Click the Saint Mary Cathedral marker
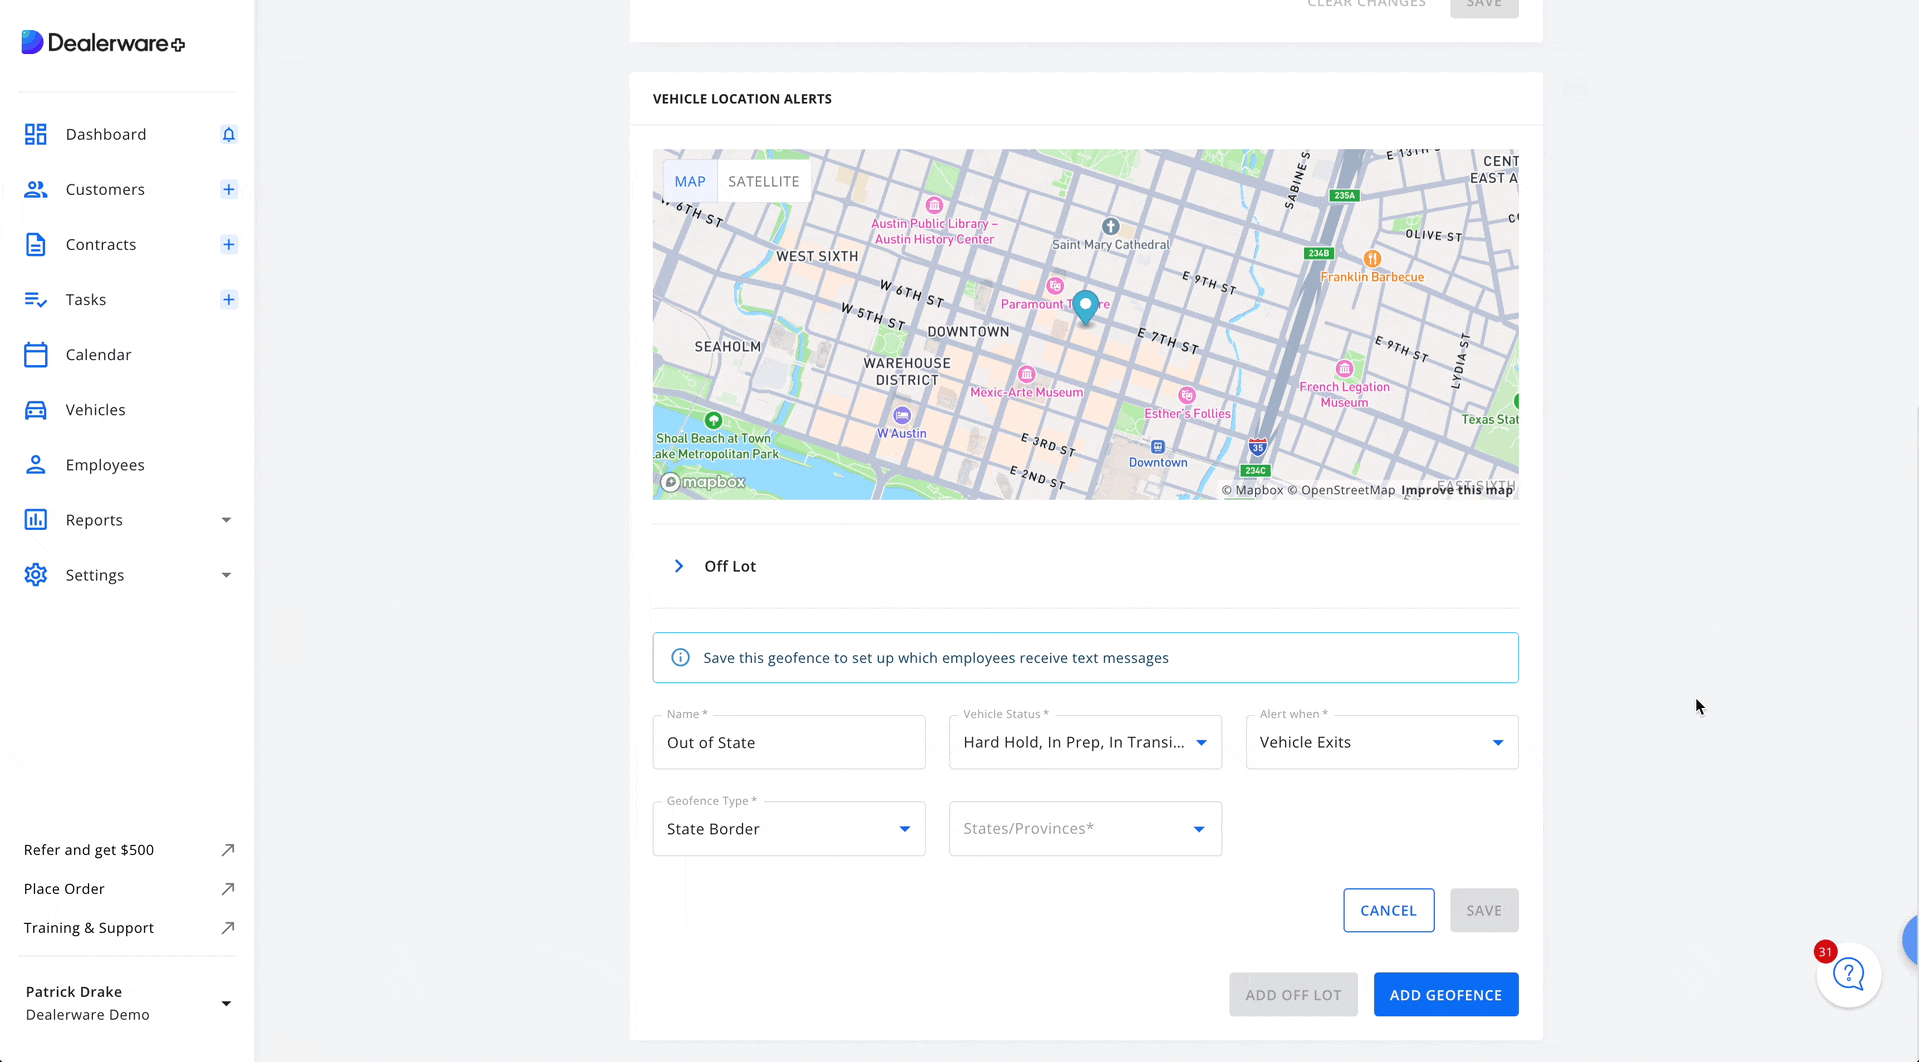The height and width of the screenshot is (1062, 1919). click(x=1110, y=226)
